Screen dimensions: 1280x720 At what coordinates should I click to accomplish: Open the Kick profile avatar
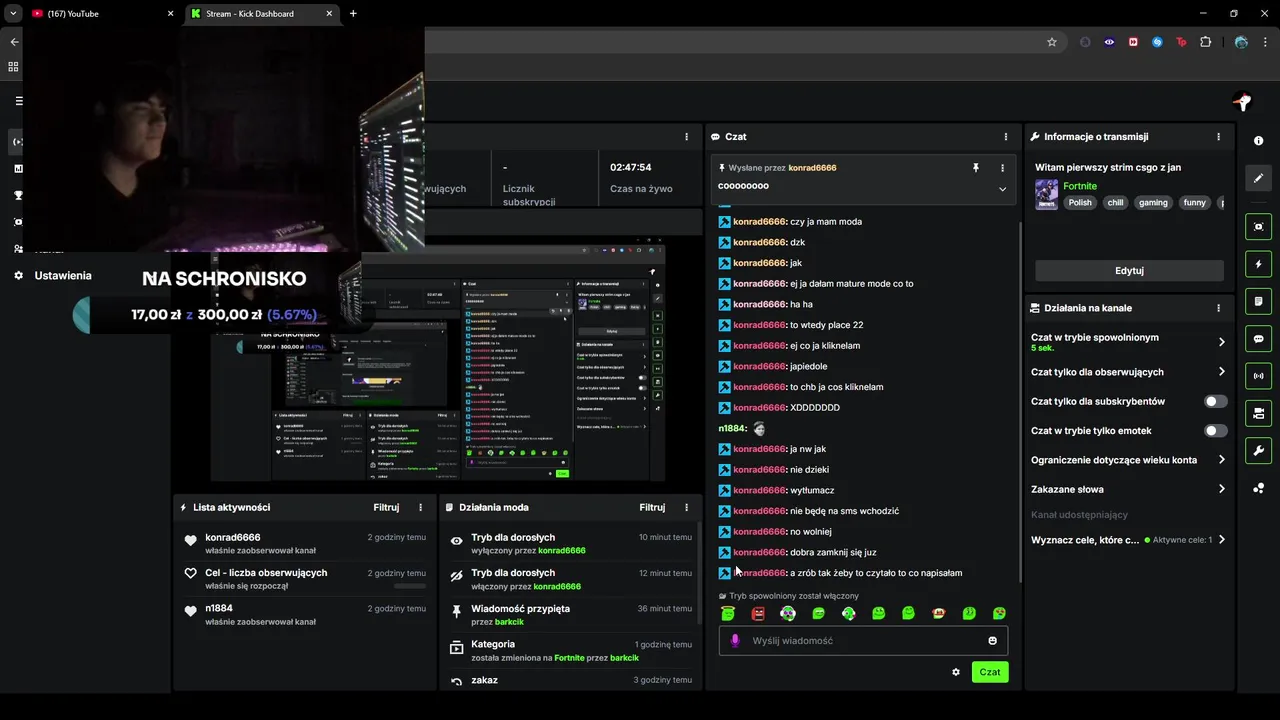click(1242, 101)
